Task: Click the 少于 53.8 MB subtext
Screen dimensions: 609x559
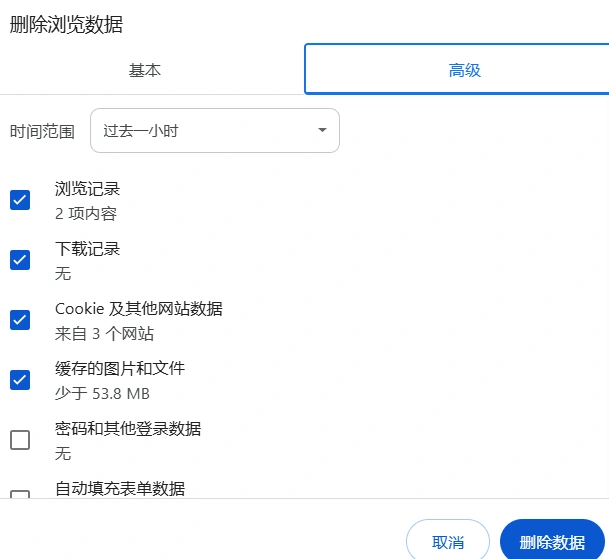Action: 102,394
